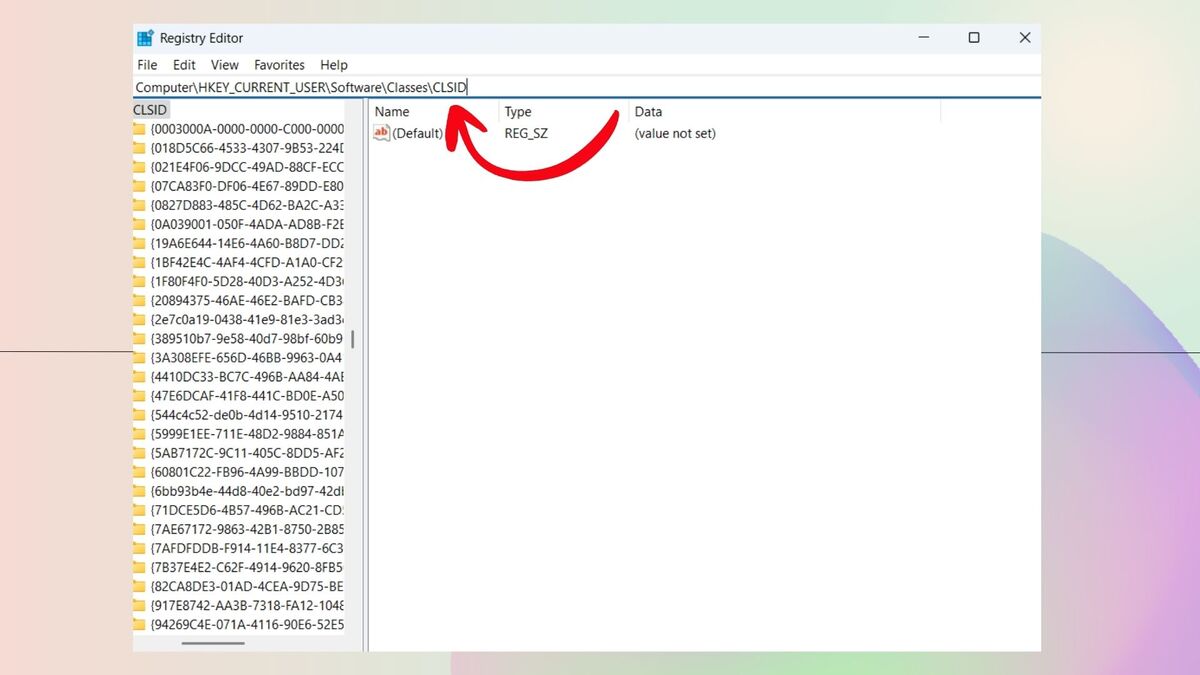Minimize the Registry Editor window
The width and height of the screenshot is (1200, 675).
tap(922, 38)
